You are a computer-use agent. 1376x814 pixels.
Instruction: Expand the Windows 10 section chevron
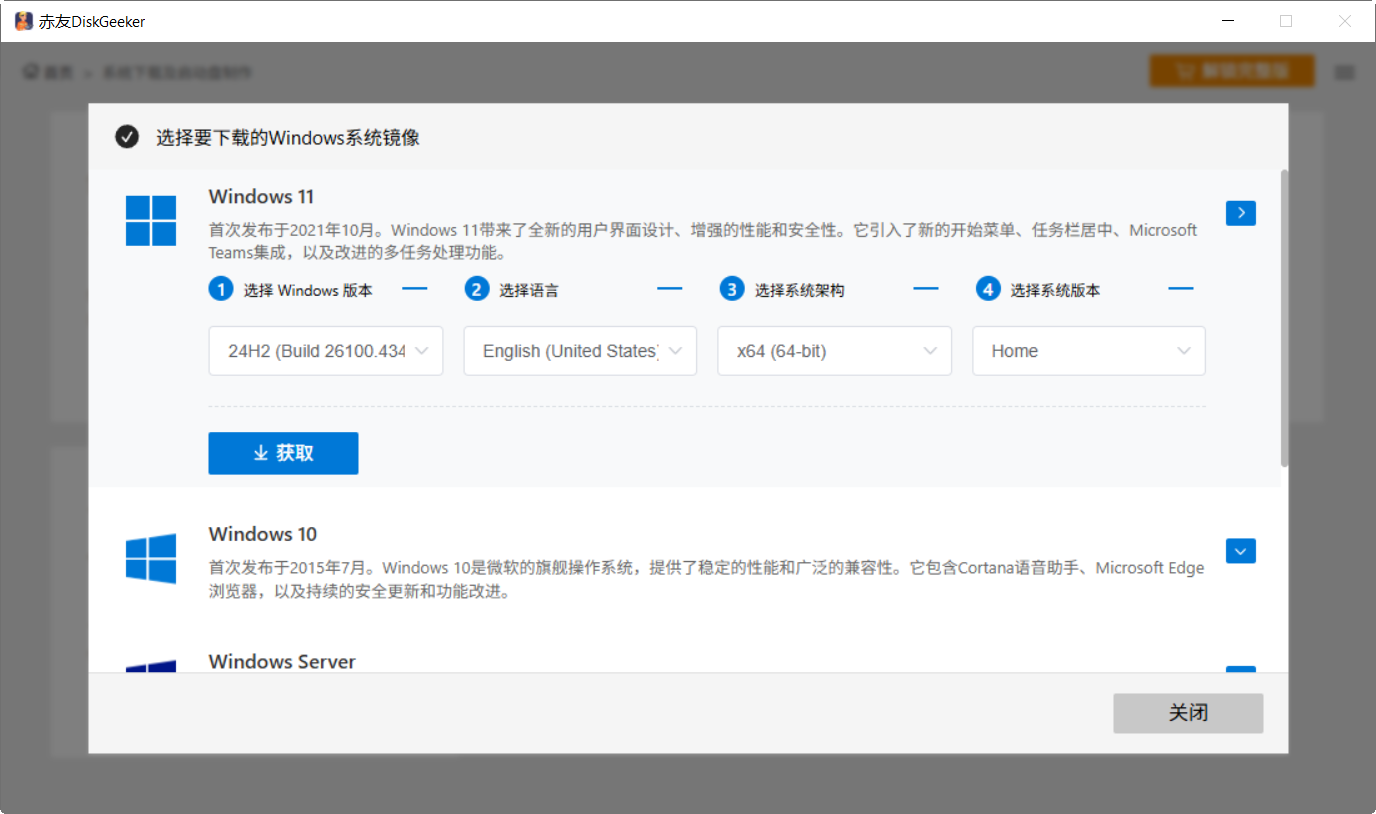[x=1240, y=551]
